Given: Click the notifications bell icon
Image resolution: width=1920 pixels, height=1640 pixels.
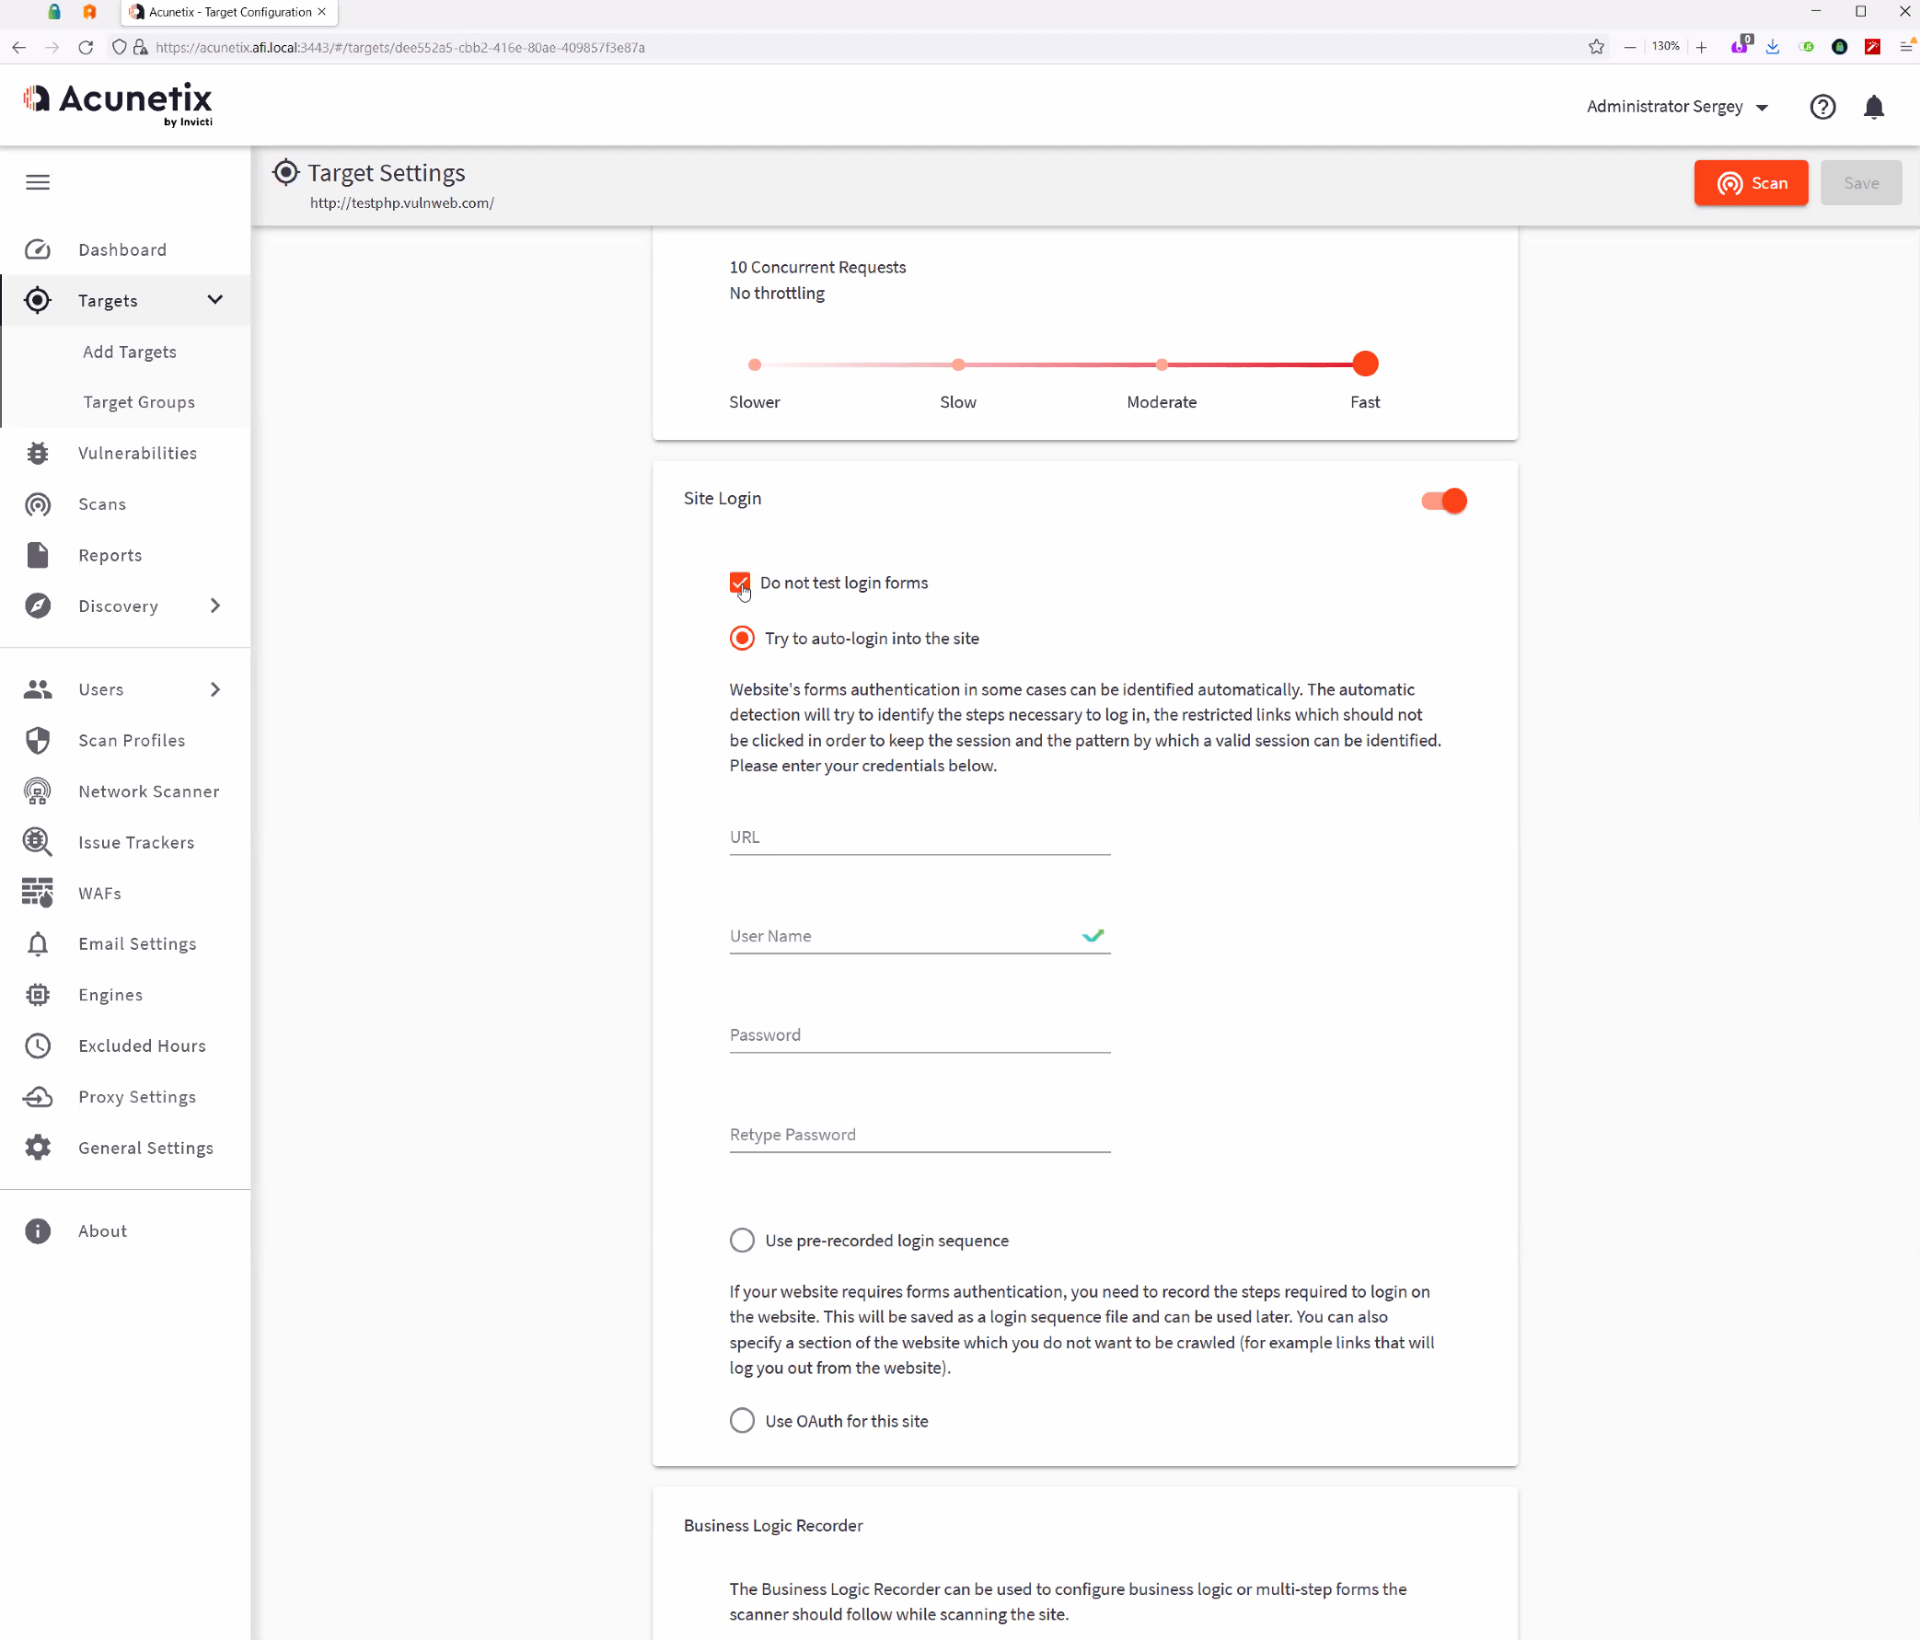Looking at the screenshot, I should [1874, 107].
